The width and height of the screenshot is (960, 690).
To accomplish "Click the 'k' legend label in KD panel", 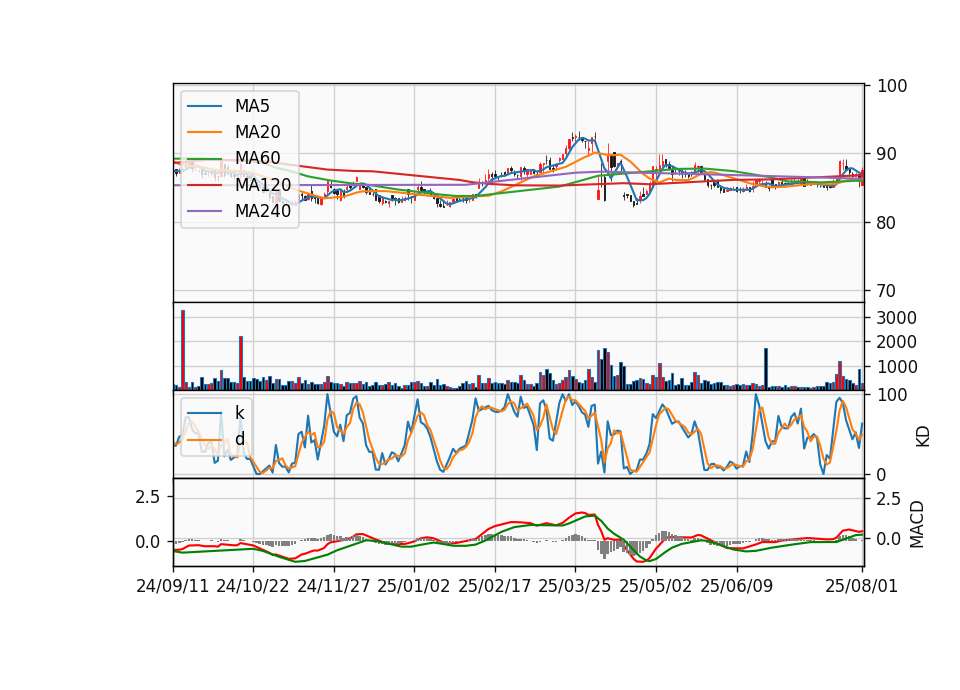I will [239, 413].
